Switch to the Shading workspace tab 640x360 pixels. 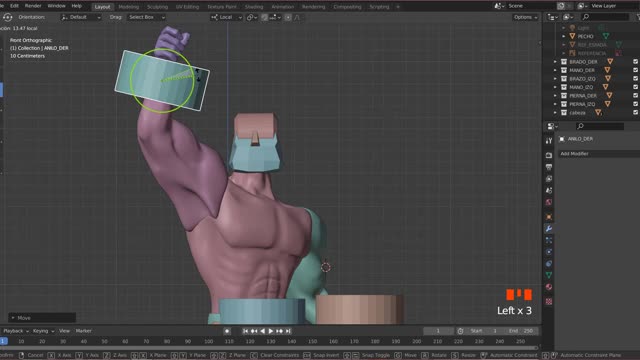(254, 7)
